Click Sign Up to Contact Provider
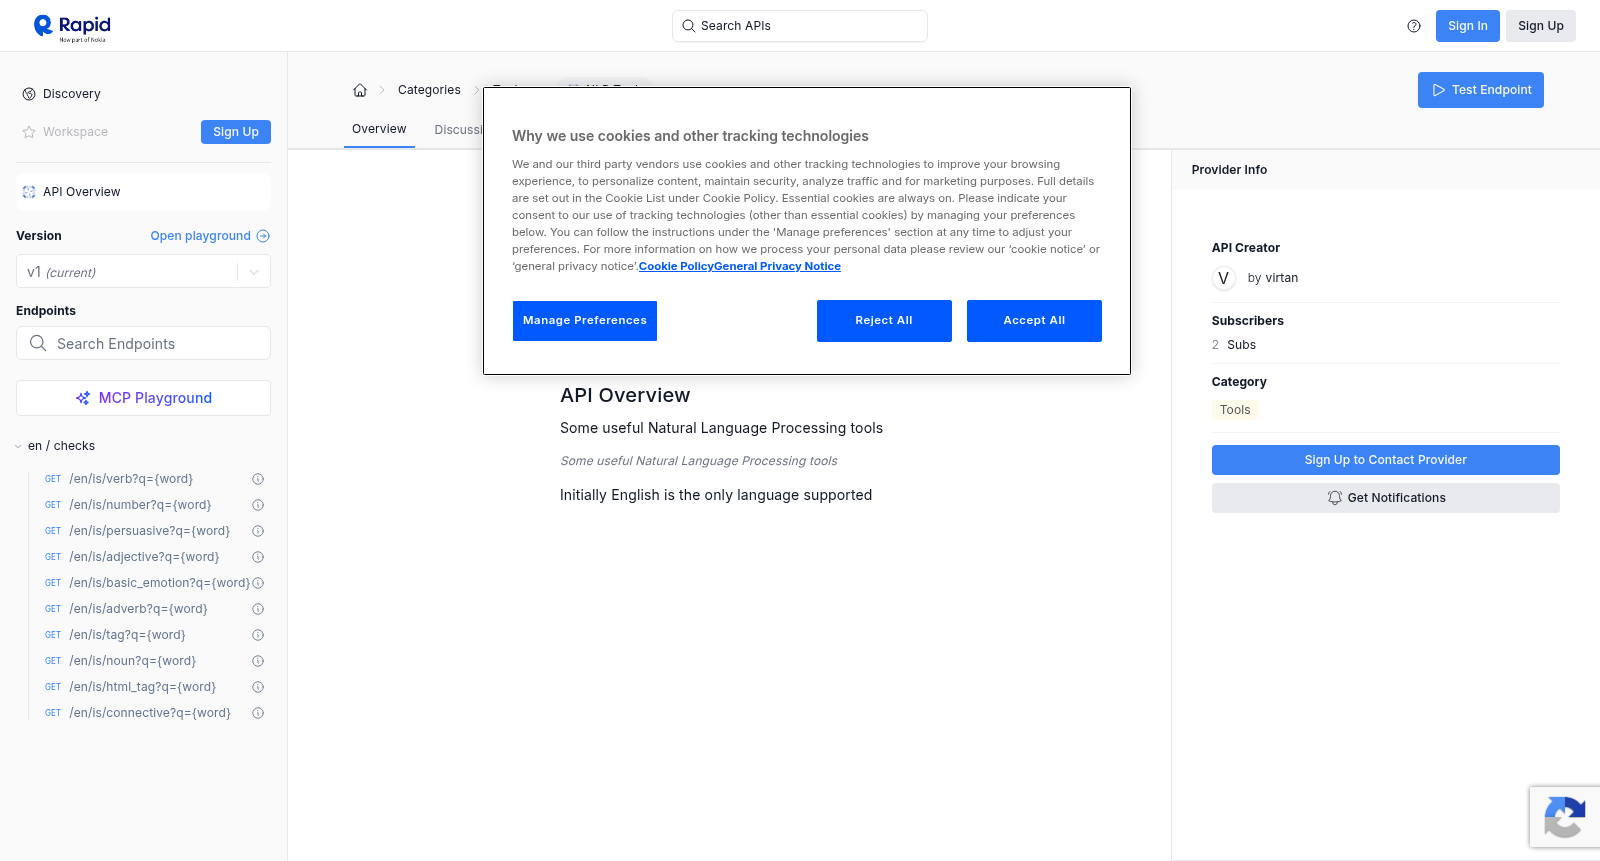This screenshot has width=1600, height=861. coord(1386,460)
